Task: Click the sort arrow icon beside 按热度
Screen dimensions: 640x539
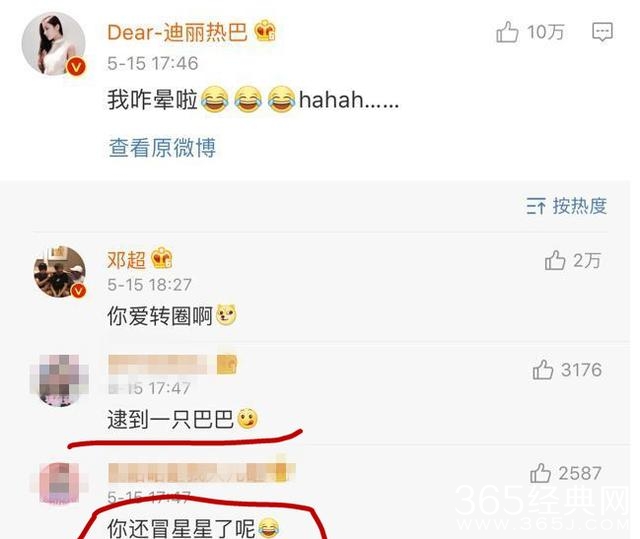Action: (536, 206)
